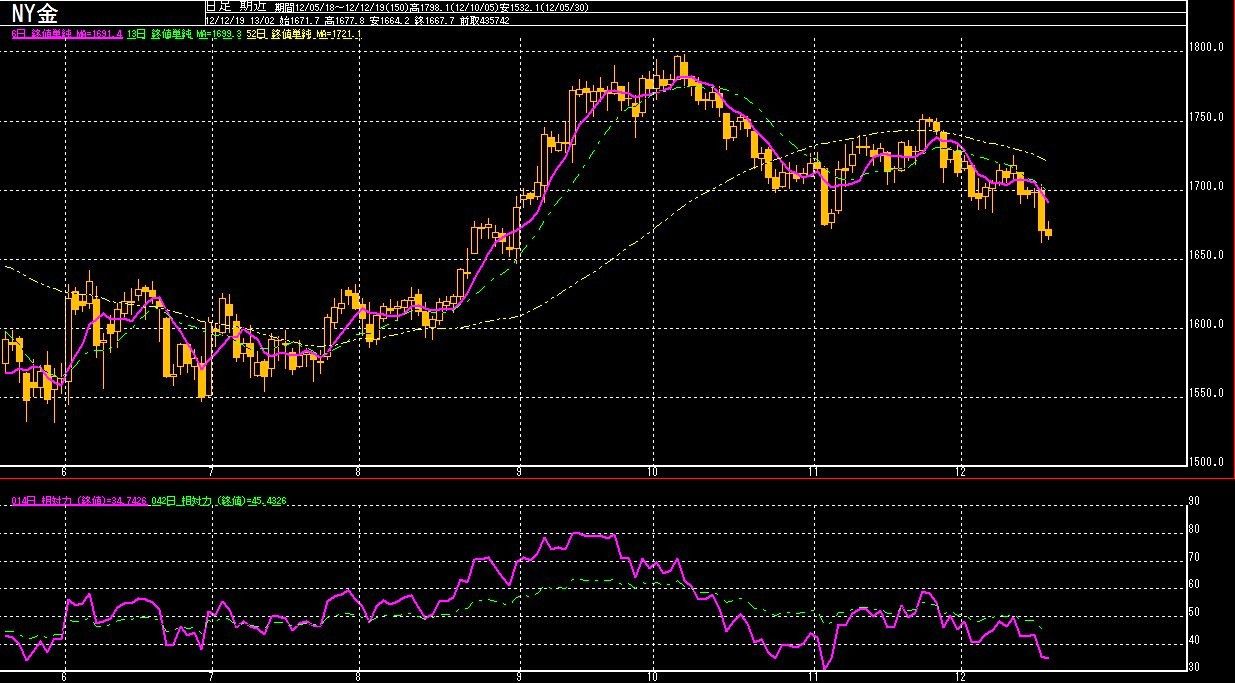1235x683 pixels.
Task: Click the 80 level on RSI axis
Action: point(1193,529)
